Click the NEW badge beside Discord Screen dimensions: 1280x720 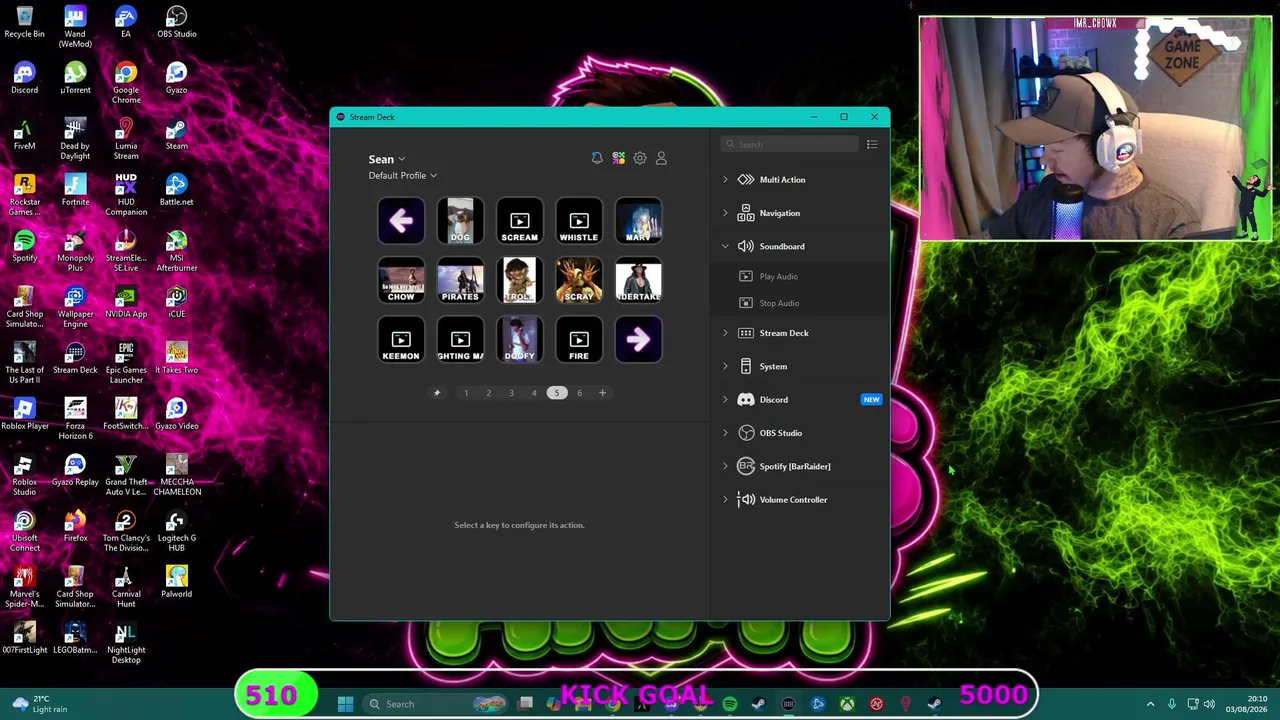pyautogui.click(x=871, y=400)
